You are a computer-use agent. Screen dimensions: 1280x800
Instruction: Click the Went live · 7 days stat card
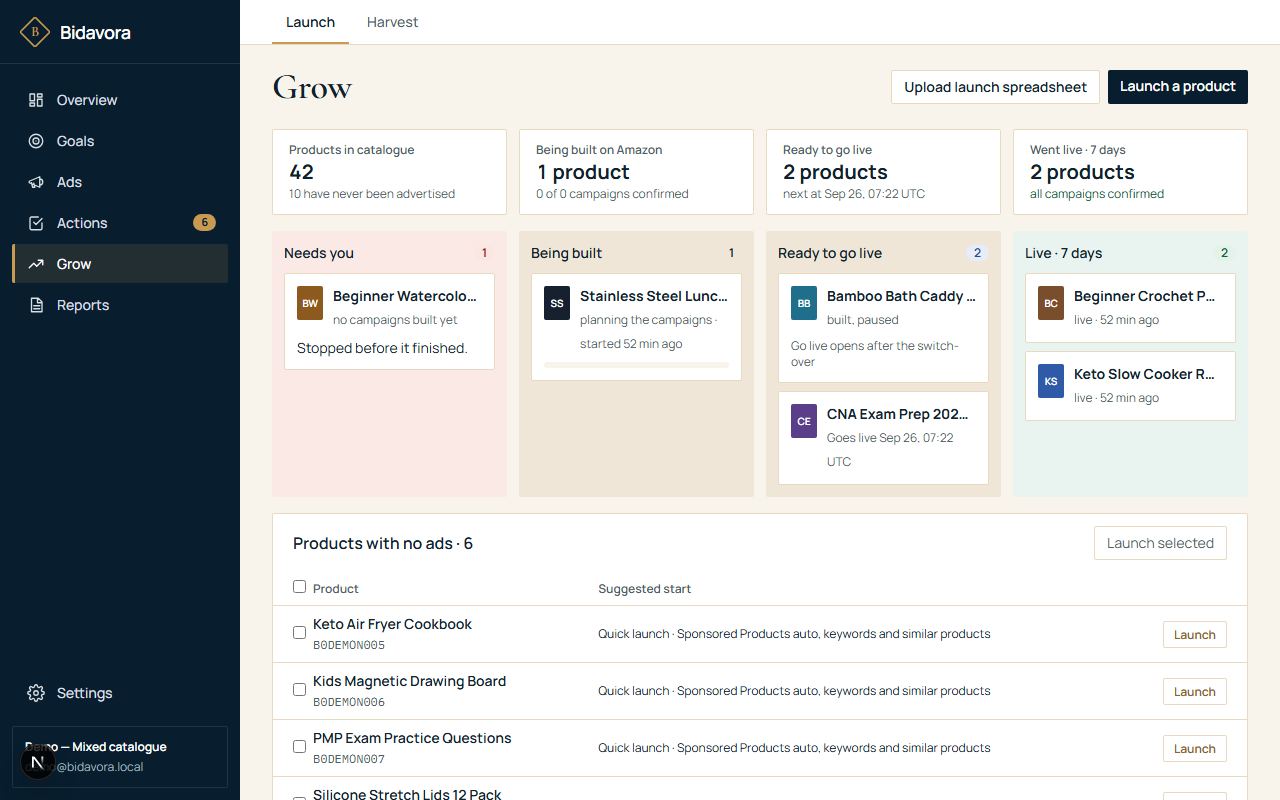(x=1130, y=172)
